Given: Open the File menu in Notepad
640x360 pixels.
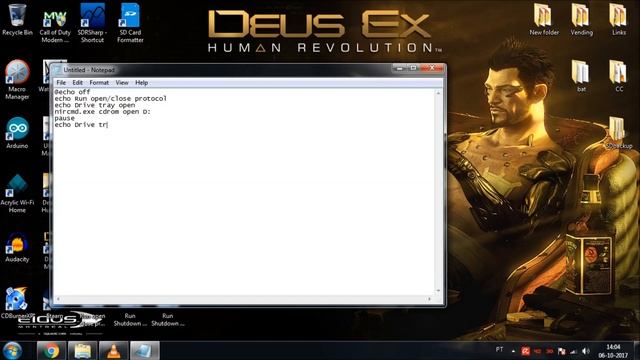Looking at the screenshot, I should pos(61,82).
